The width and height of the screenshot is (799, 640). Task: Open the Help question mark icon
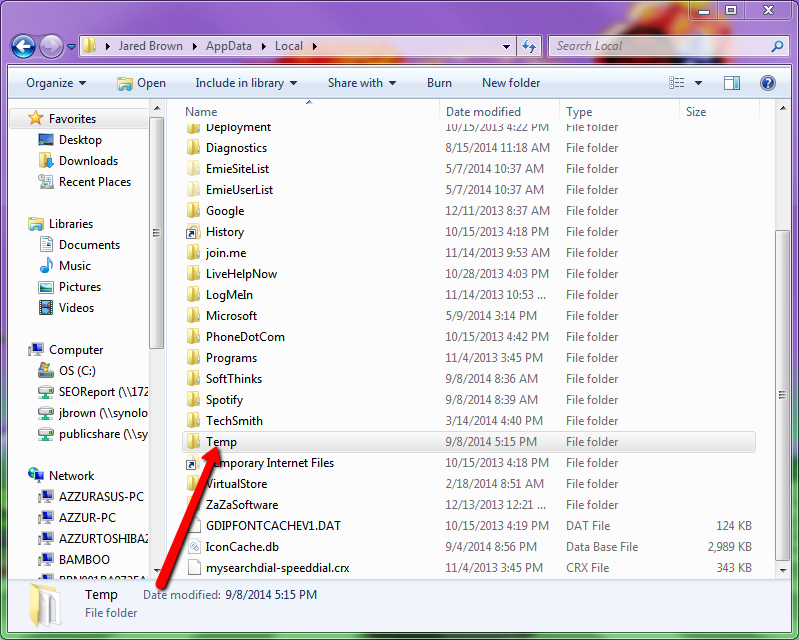767,83
